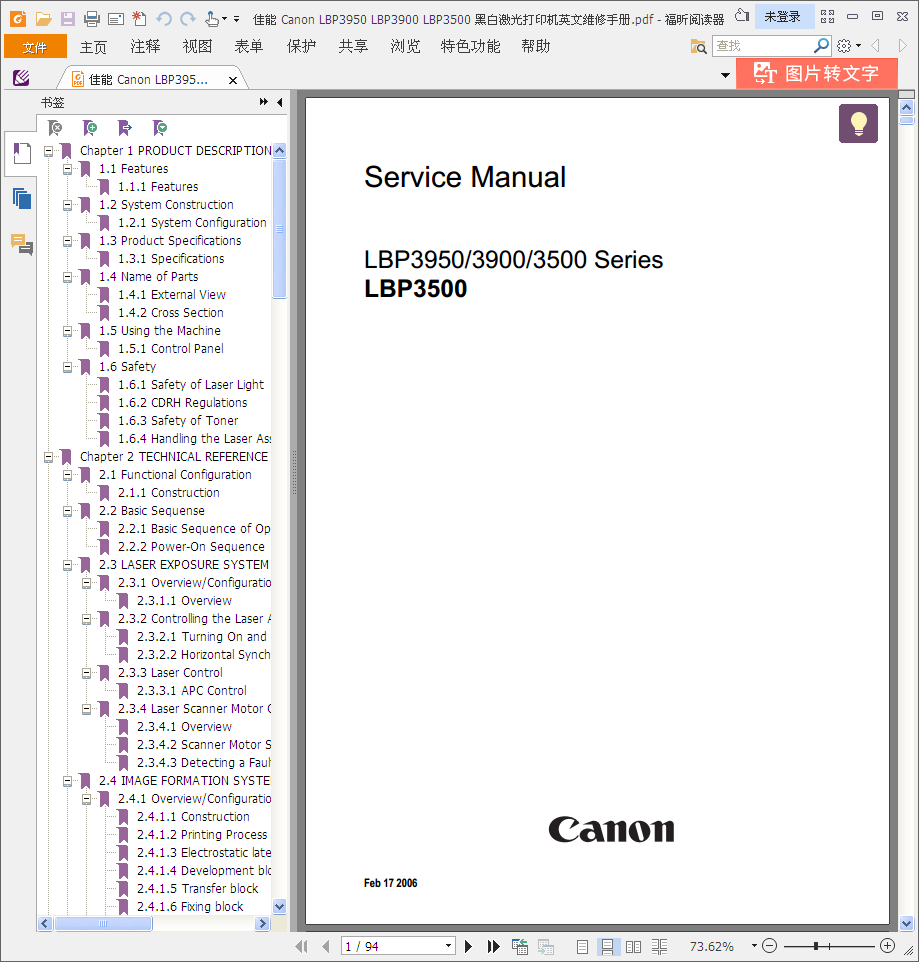Open the 保护 tab
This screenshot has height=962, width=919.
(x=301, y=47)
